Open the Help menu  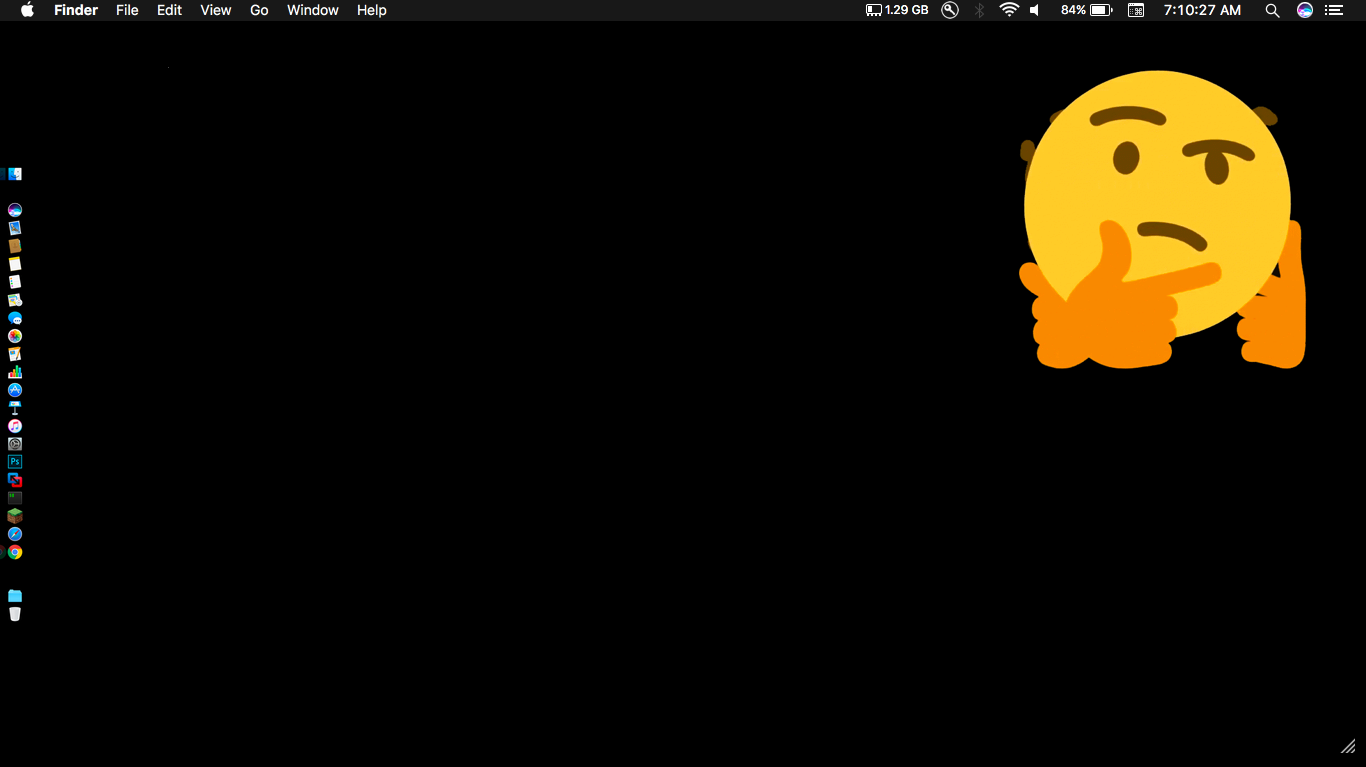[x=372, y=10]
